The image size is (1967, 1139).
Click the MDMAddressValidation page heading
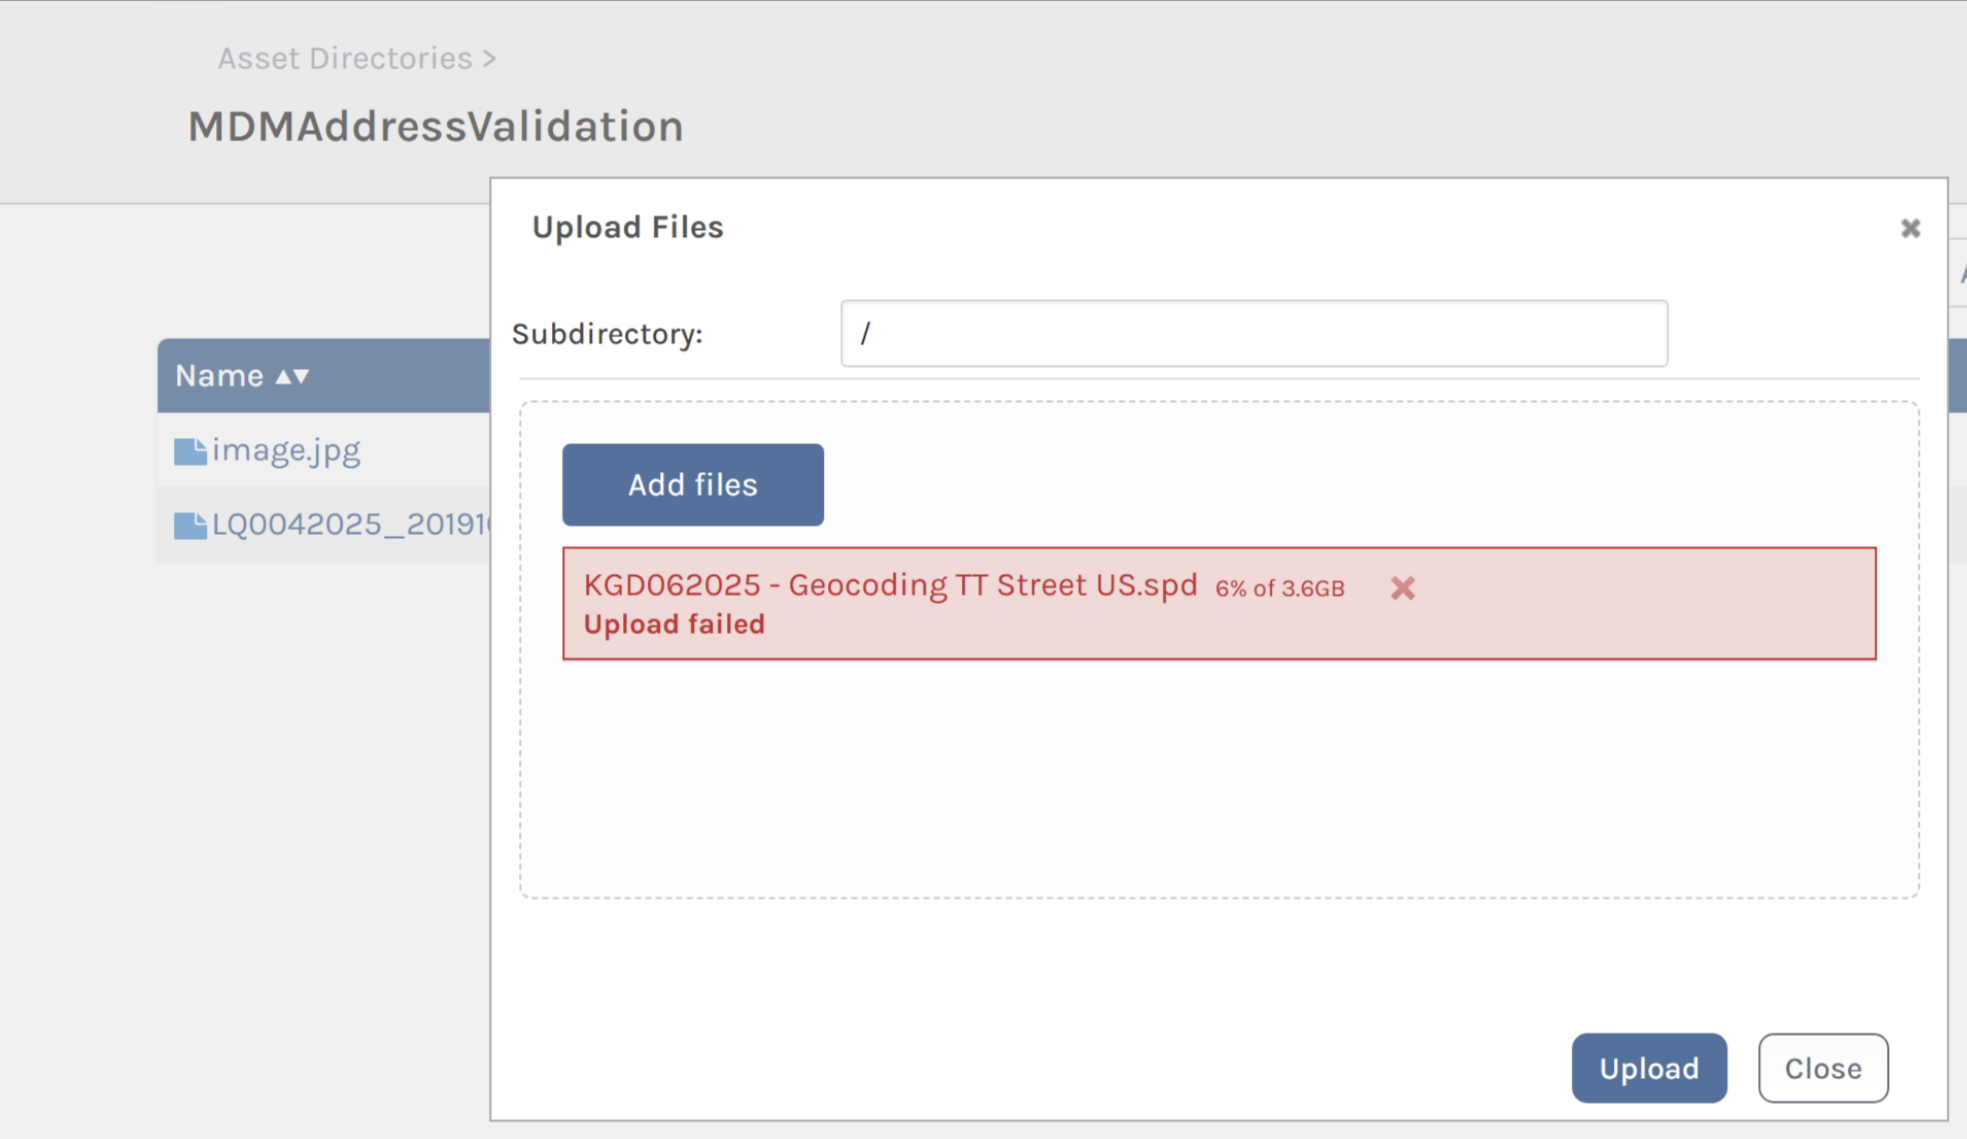click(436, 127)
